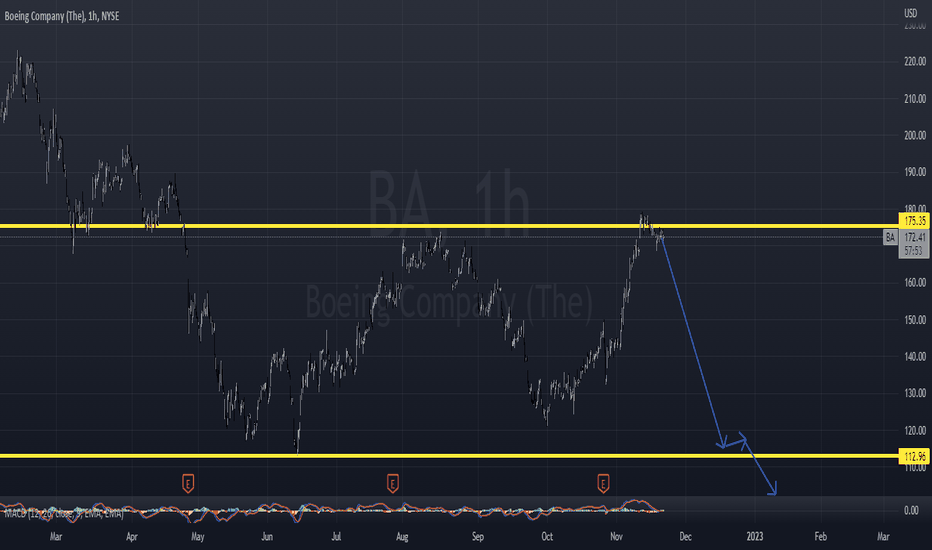Click the 220.00 price axis label
Screen dimensions: 932x550
tap(915, 61)
